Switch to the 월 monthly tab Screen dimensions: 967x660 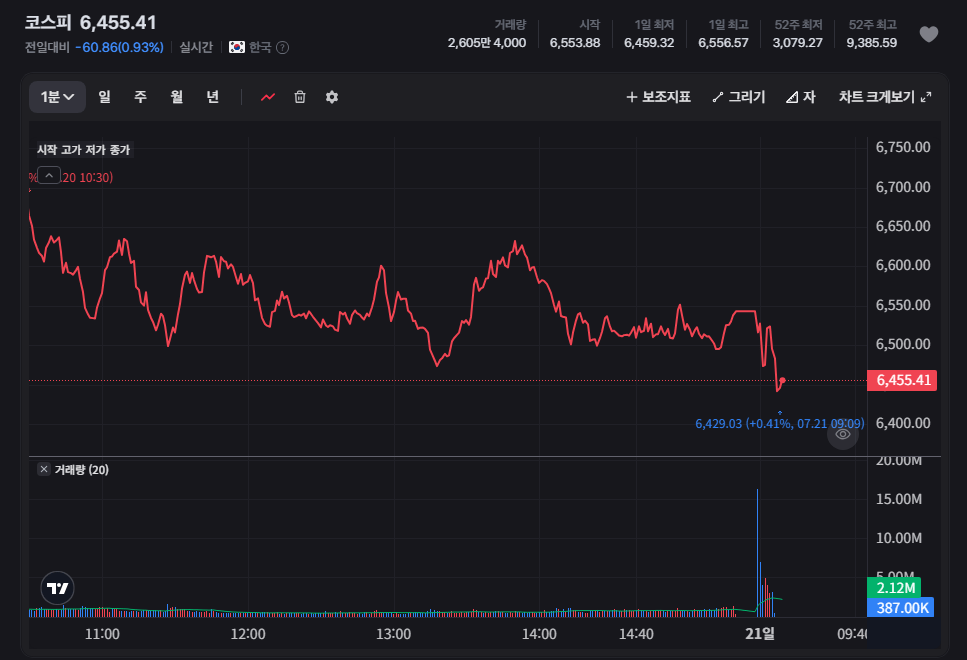(x=176, y=97)
